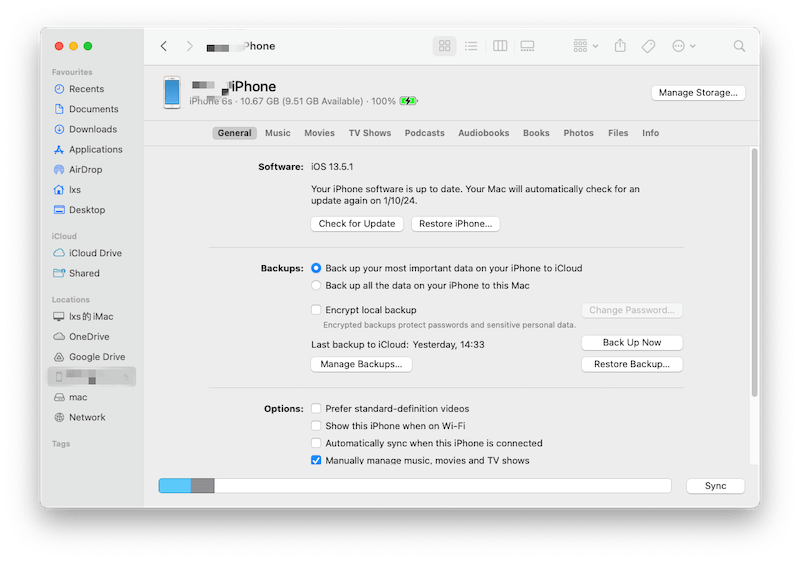Viewport: 800px width, 561px height.
Task: Click Restore Backup button
Action: pyautogui.click(x=632, y=364)
